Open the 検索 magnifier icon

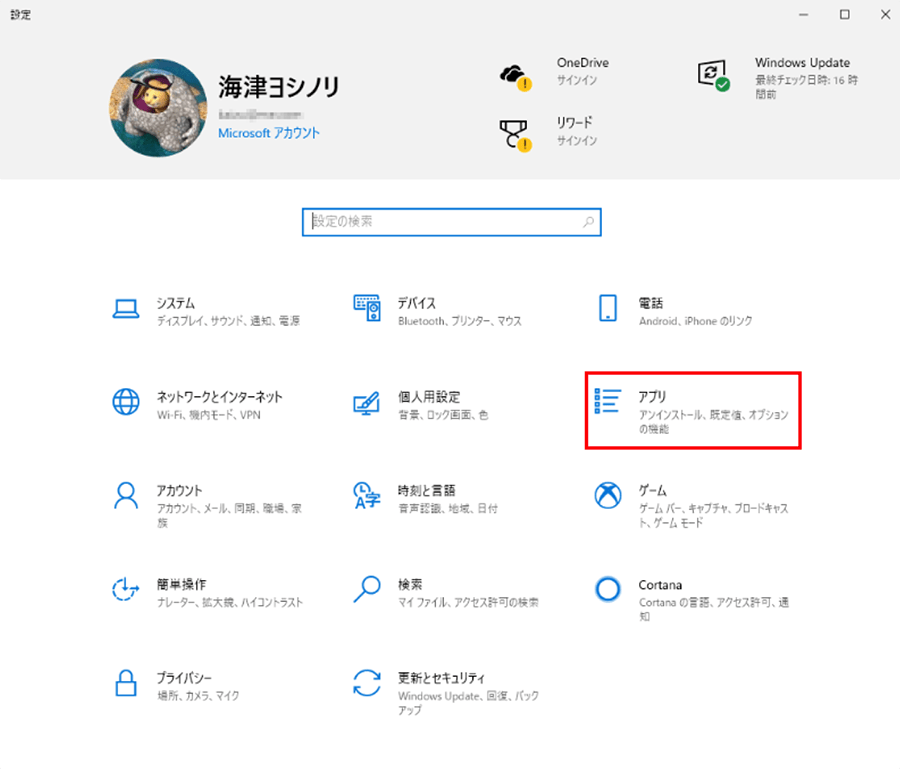point(367,589)
